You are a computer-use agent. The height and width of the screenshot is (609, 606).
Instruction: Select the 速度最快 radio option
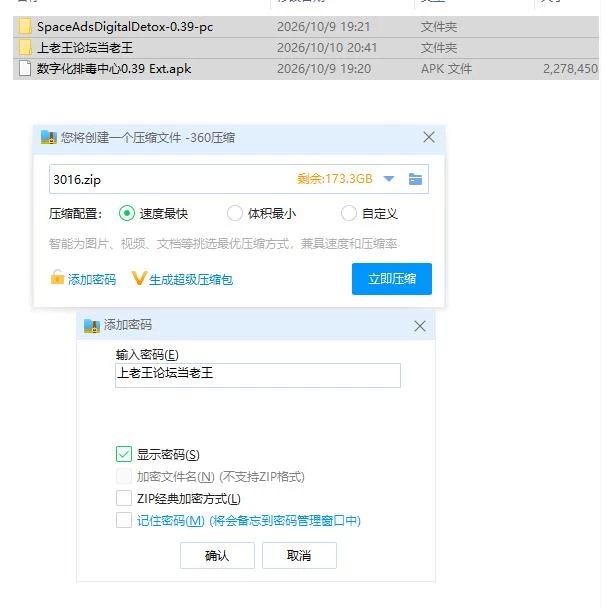click(127, 213)
